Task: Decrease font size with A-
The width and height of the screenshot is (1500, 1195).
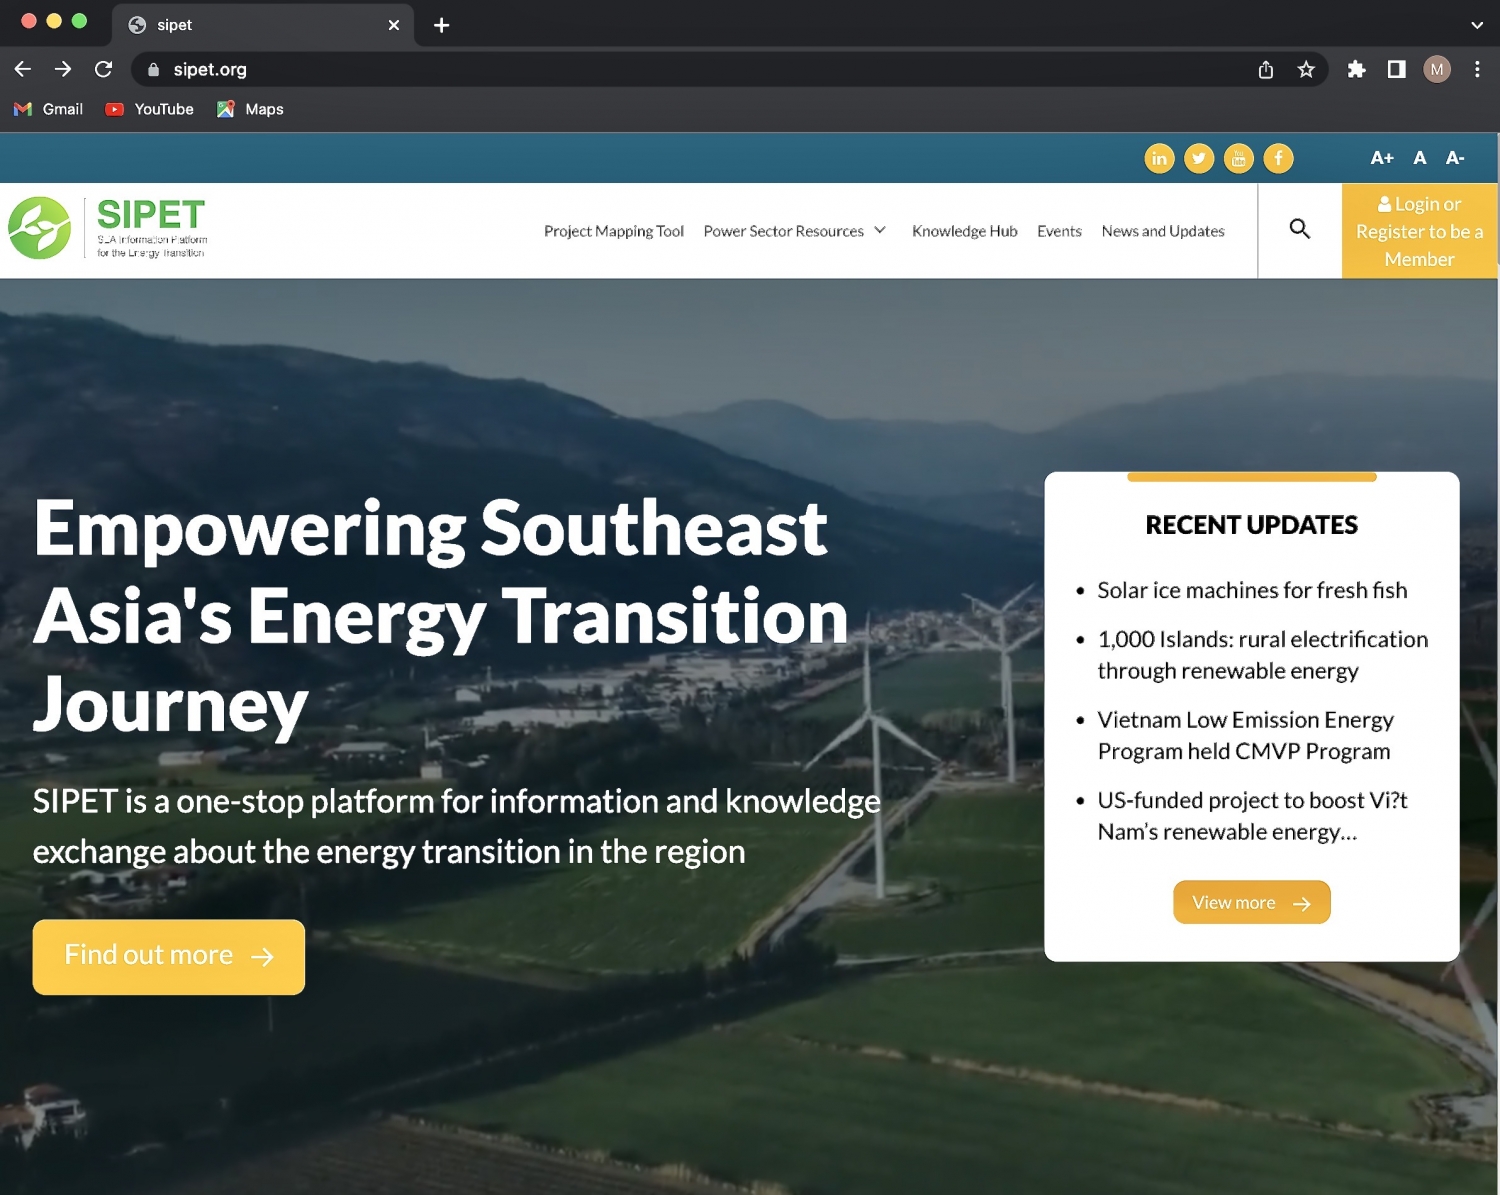Action: [x=1455, y=158]
